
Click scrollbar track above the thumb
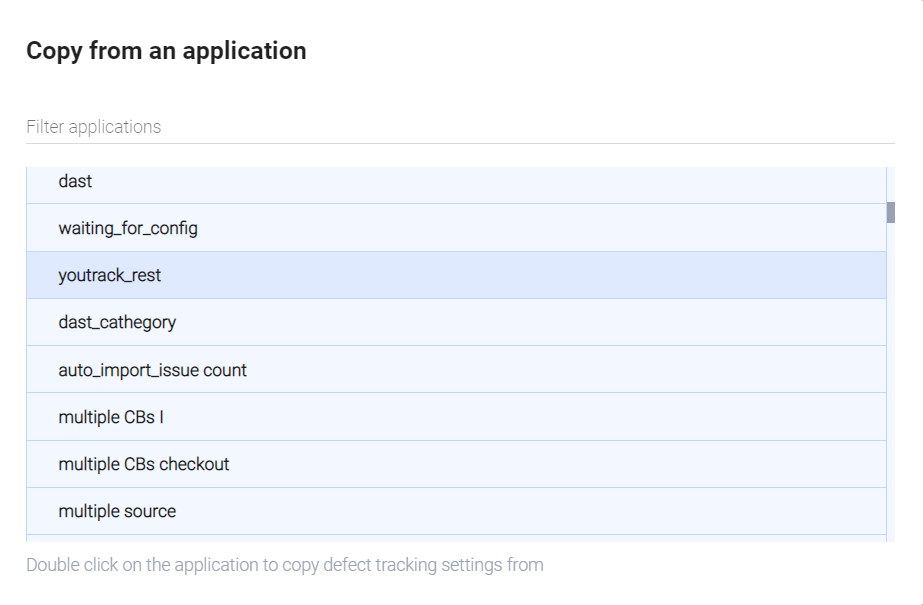point(890,184)
